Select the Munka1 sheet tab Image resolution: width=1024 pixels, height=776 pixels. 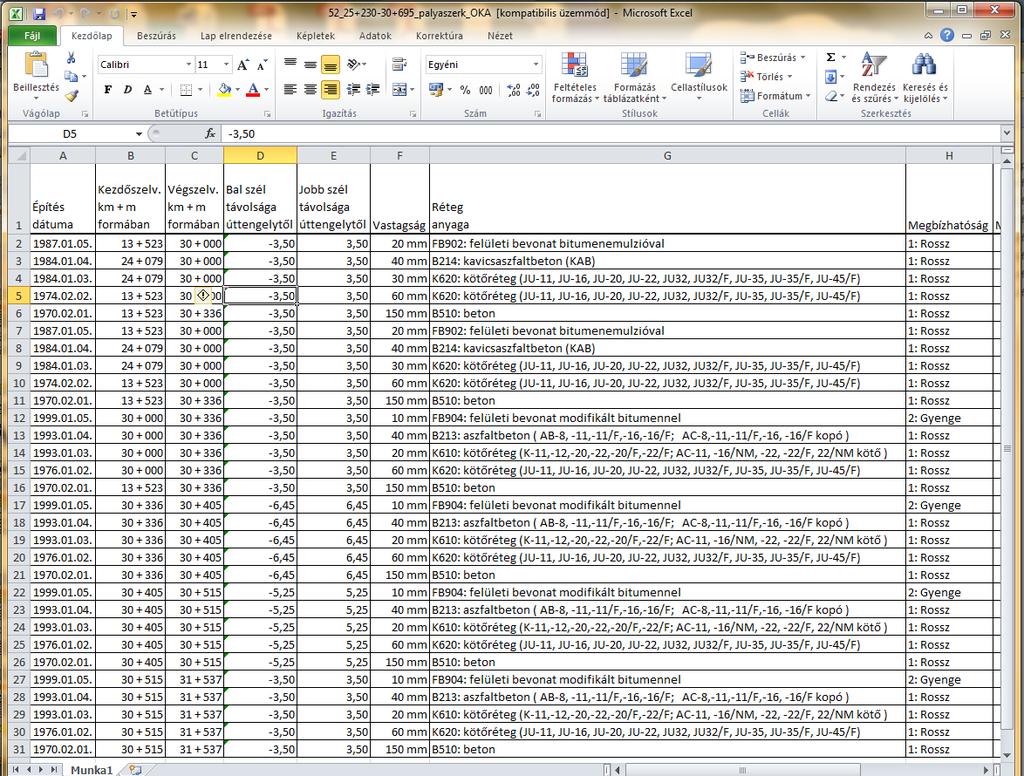tap(91, 769)
